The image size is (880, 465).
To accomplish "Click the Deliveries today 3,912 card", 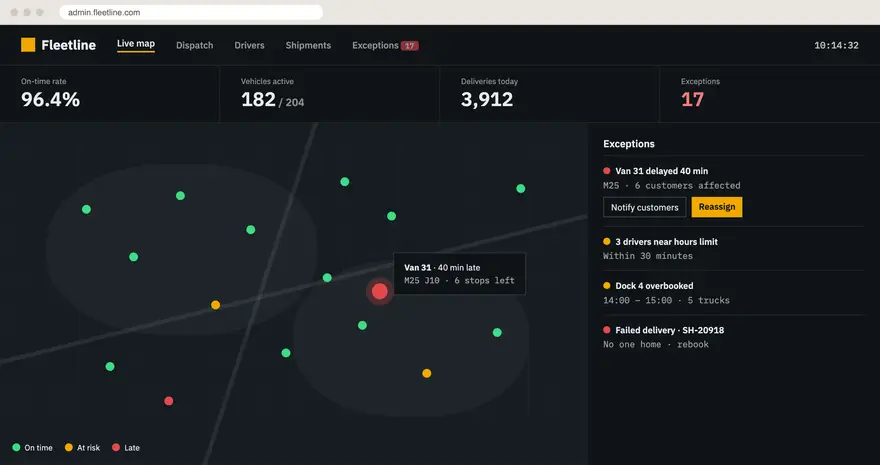I will pos(549,94).
